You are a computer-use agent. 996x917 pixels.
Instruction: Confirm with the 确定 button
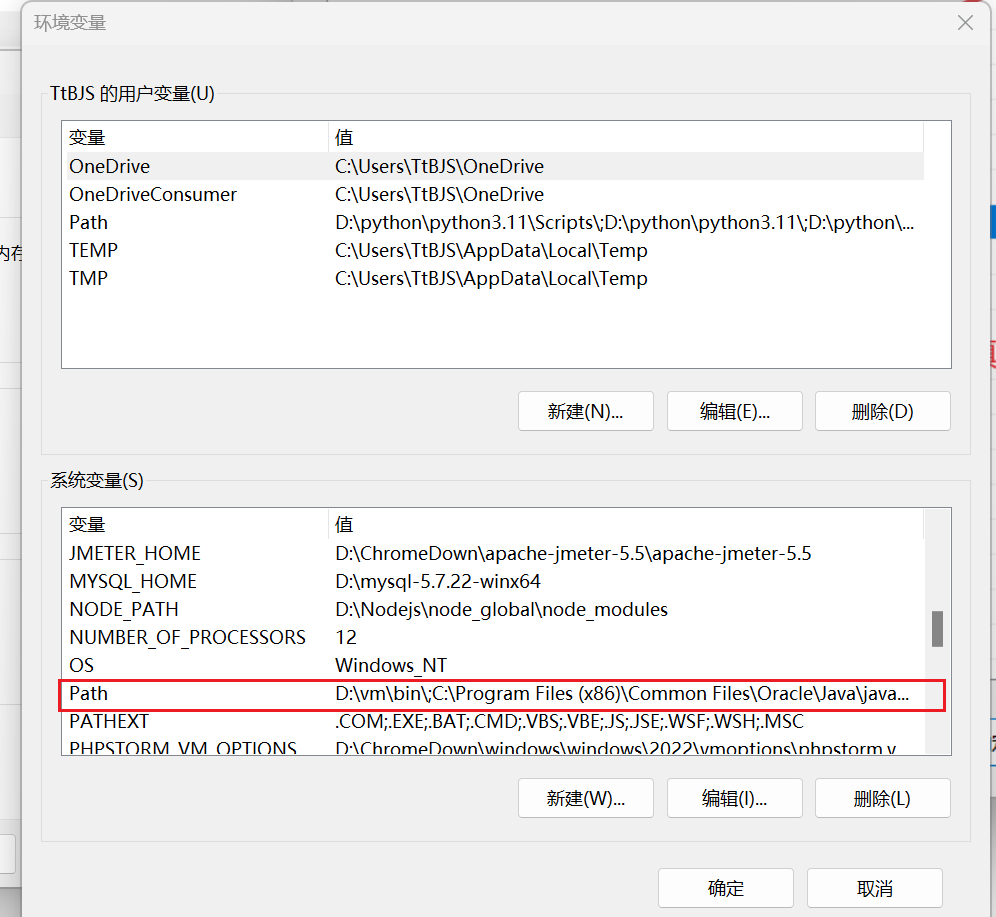pos(725,888)
